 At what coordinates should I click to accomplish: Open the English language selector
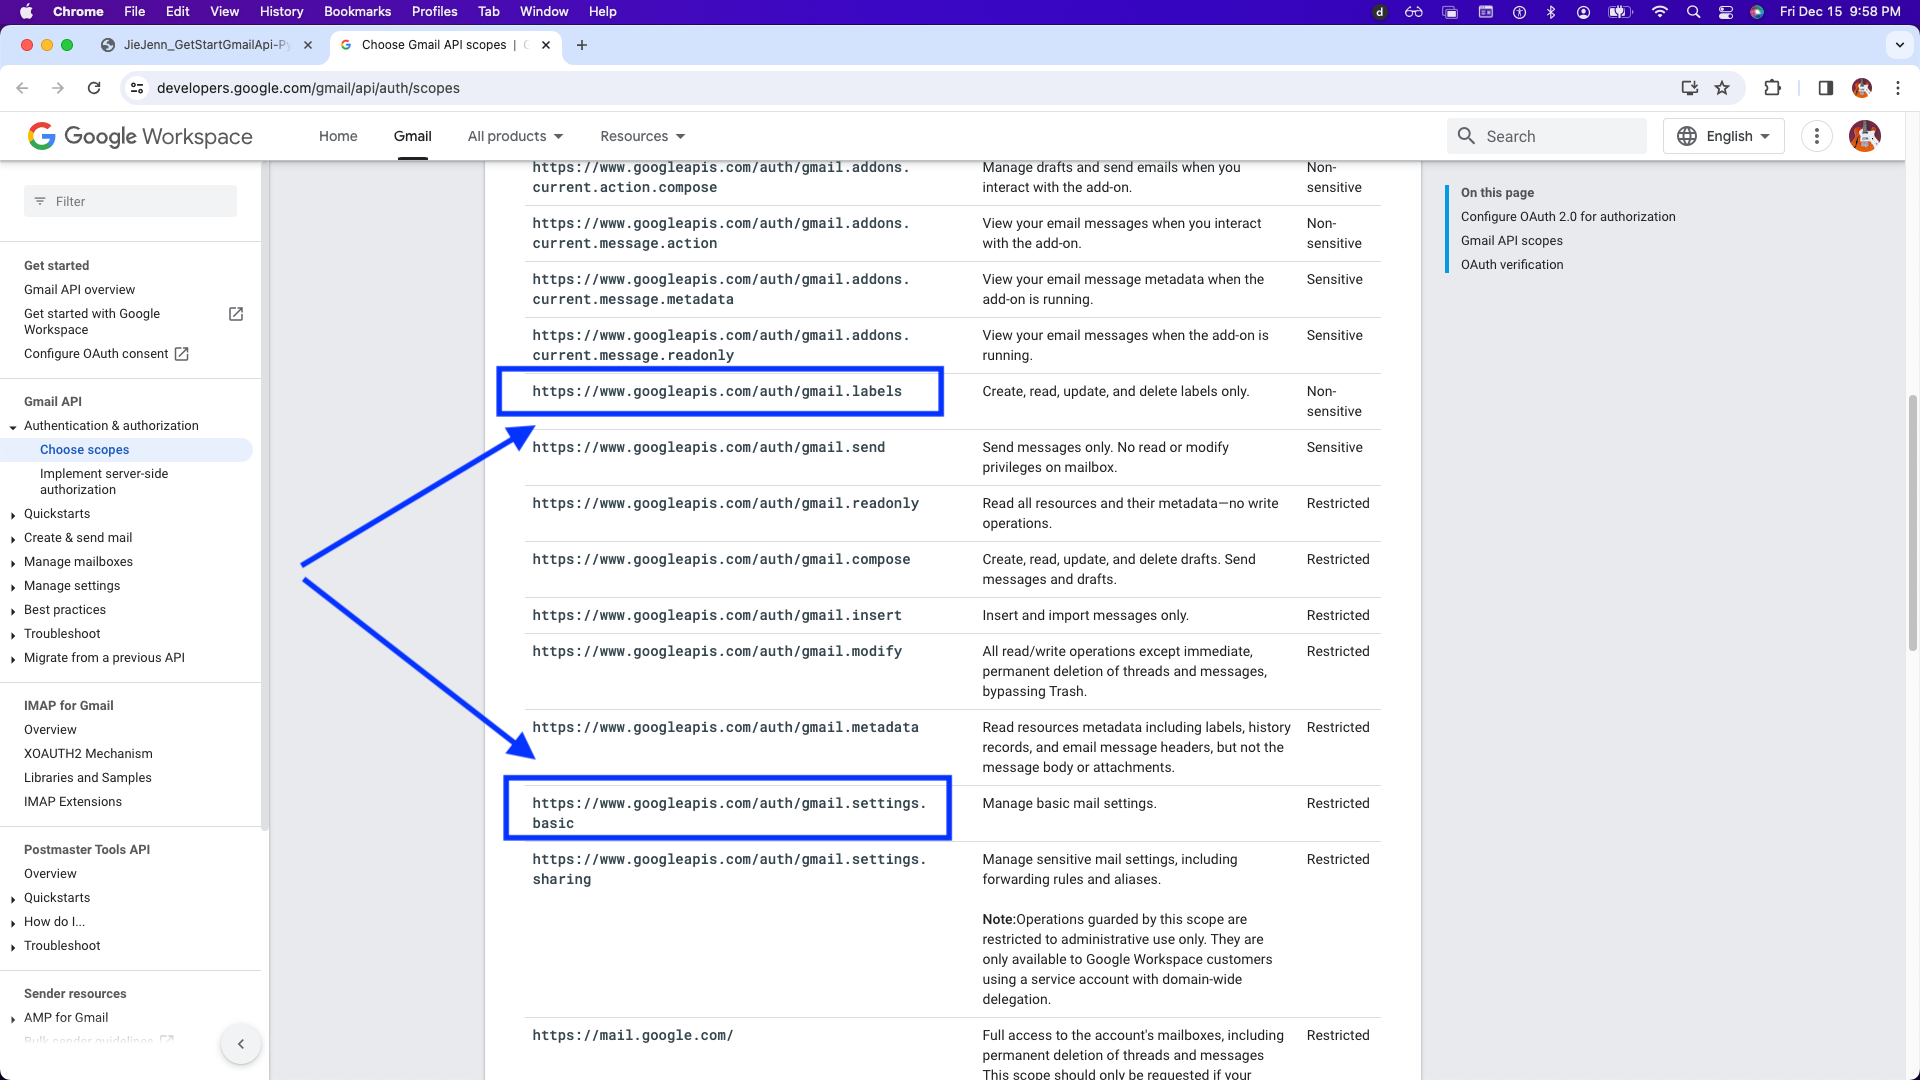pyautogui.click(x=1724, y=136)
